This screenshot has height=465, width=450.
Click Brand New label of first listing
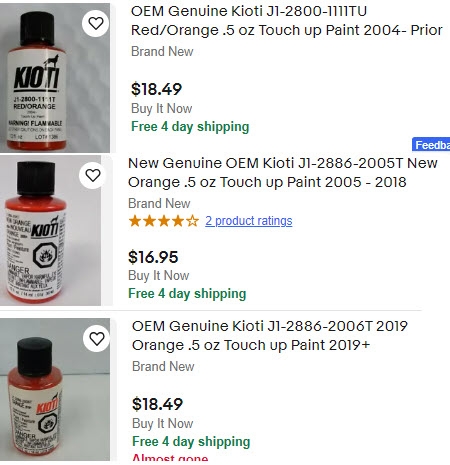[x=162, y=51]
